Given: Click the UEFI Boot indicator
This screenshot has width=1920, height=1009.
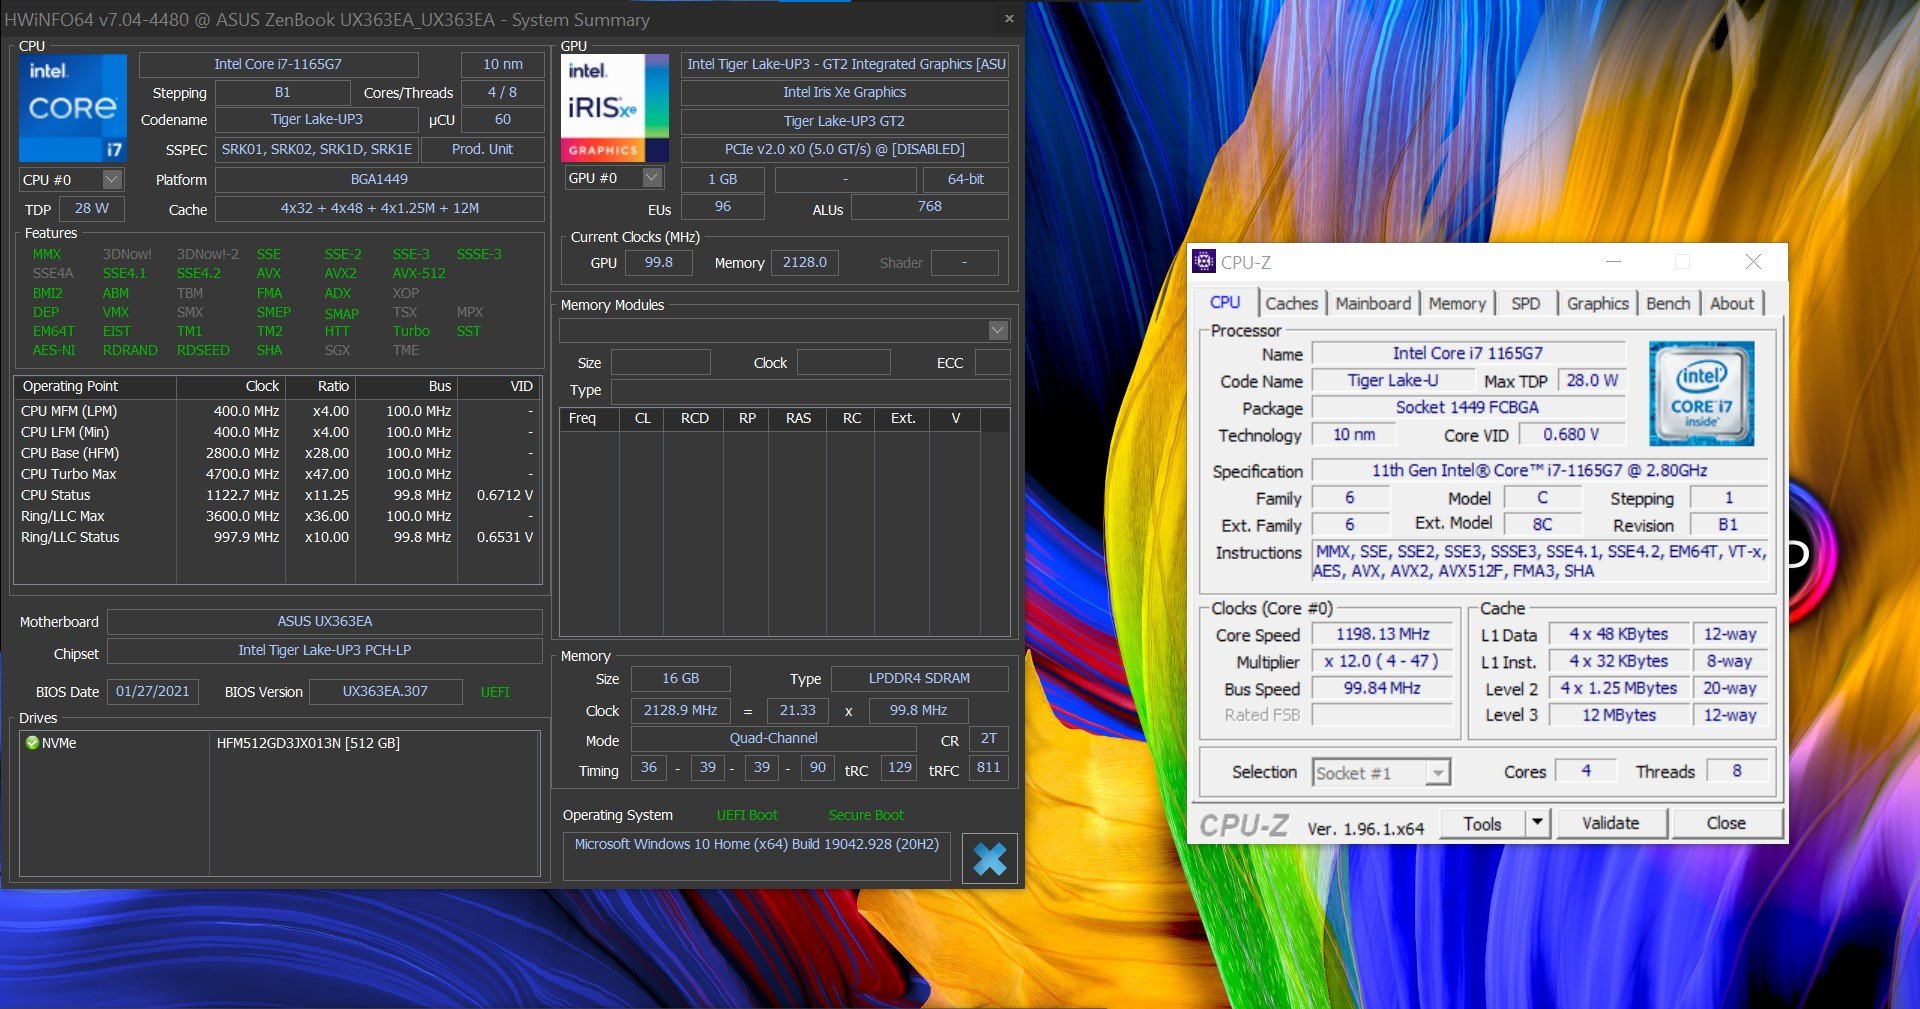Looking at the screenshot, I should [x=747, y=815].
